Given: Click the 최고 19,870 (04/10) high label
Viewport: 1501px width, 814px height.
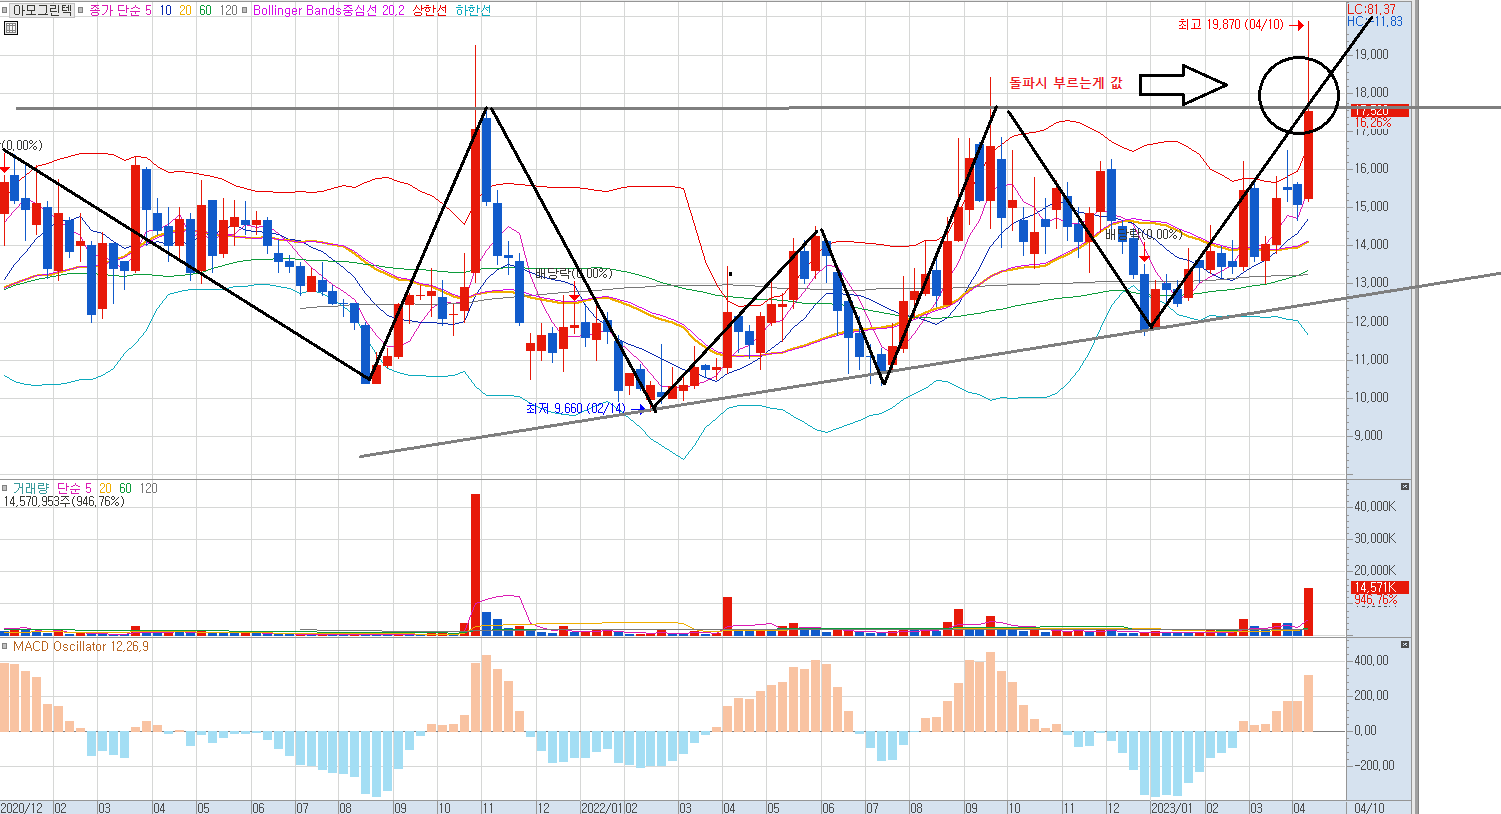Looking at the screenshot, I should point(1230,25).
